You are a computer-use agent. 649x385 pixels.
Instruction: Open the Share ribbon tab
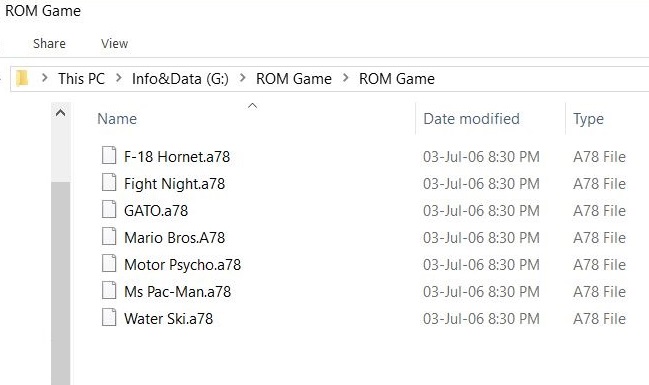click(49, 43)
